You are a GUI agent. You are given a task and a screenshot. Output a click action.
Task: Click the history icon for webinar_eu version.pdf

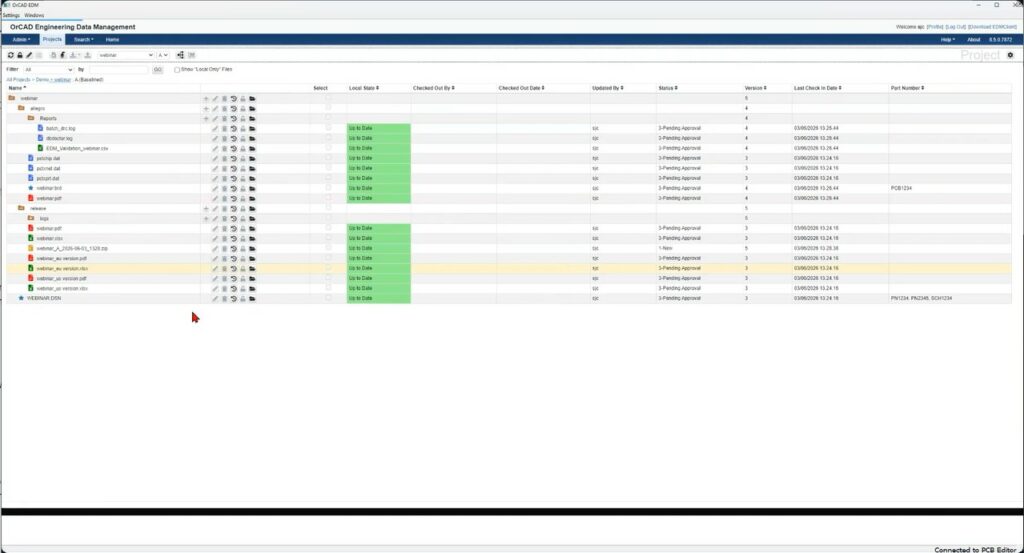[233, 259]
